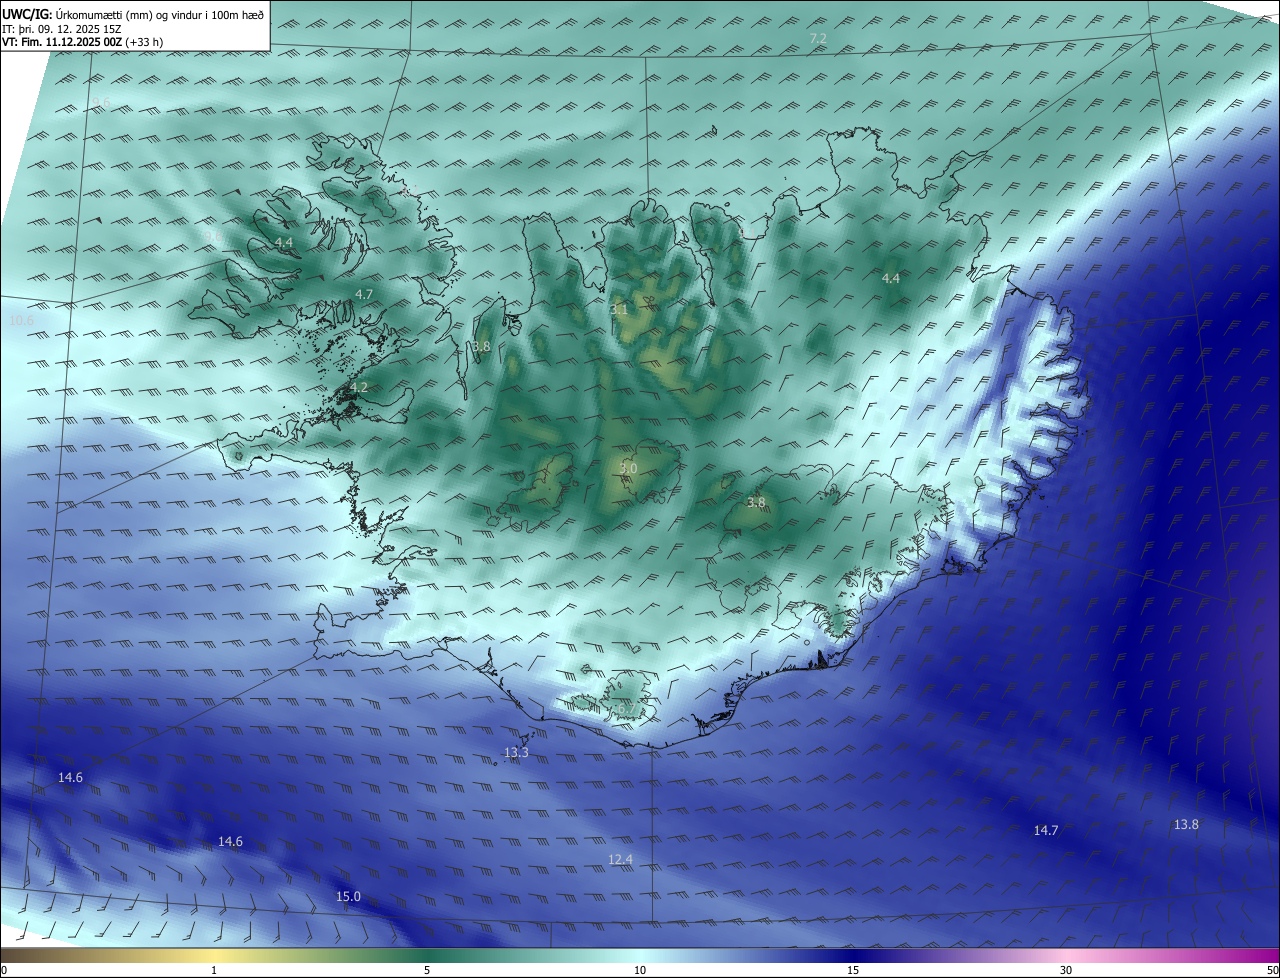Select the initialization time 'IT: þri. 09. 12. 2025 15Z'
1280x978 pixels.
(62, 29)
